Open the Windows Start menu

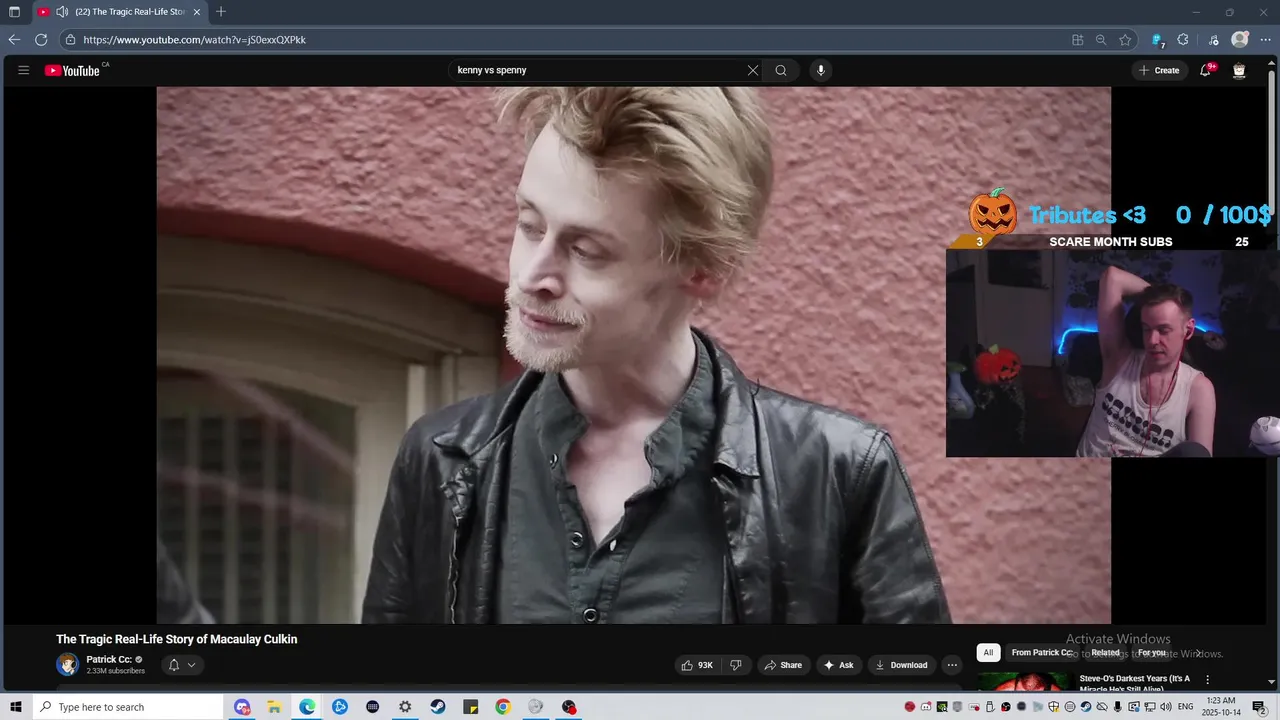pos(16,707)
